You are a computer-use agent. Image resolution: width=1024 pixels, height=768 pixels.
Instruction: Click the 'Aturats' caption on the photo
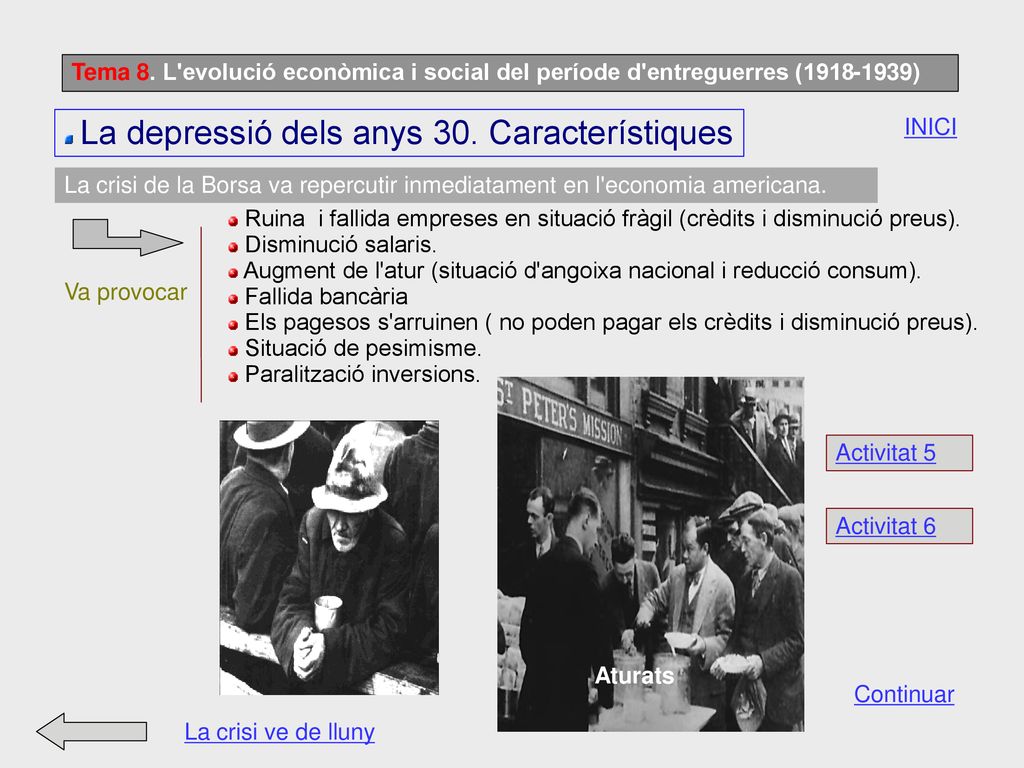pos(634,675)
